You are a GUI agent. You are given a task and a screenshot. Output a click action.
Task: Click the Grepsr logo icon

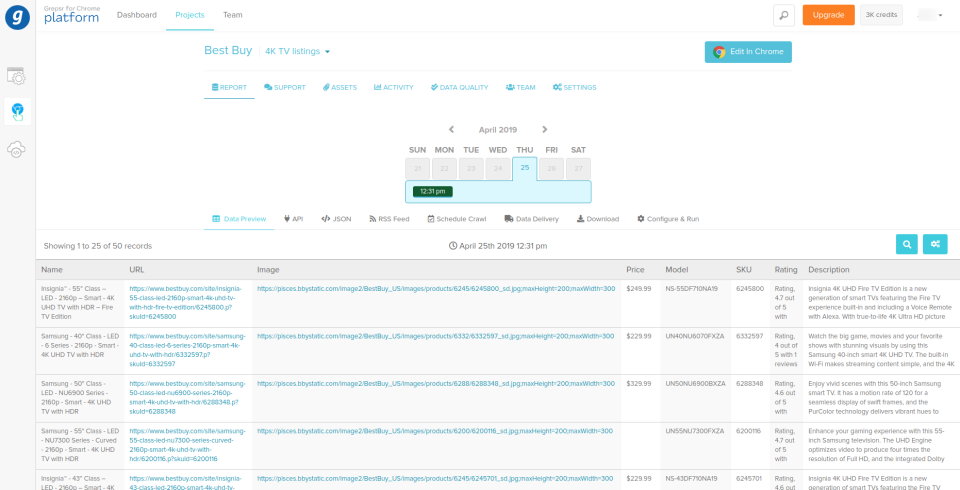pos(17,17)
